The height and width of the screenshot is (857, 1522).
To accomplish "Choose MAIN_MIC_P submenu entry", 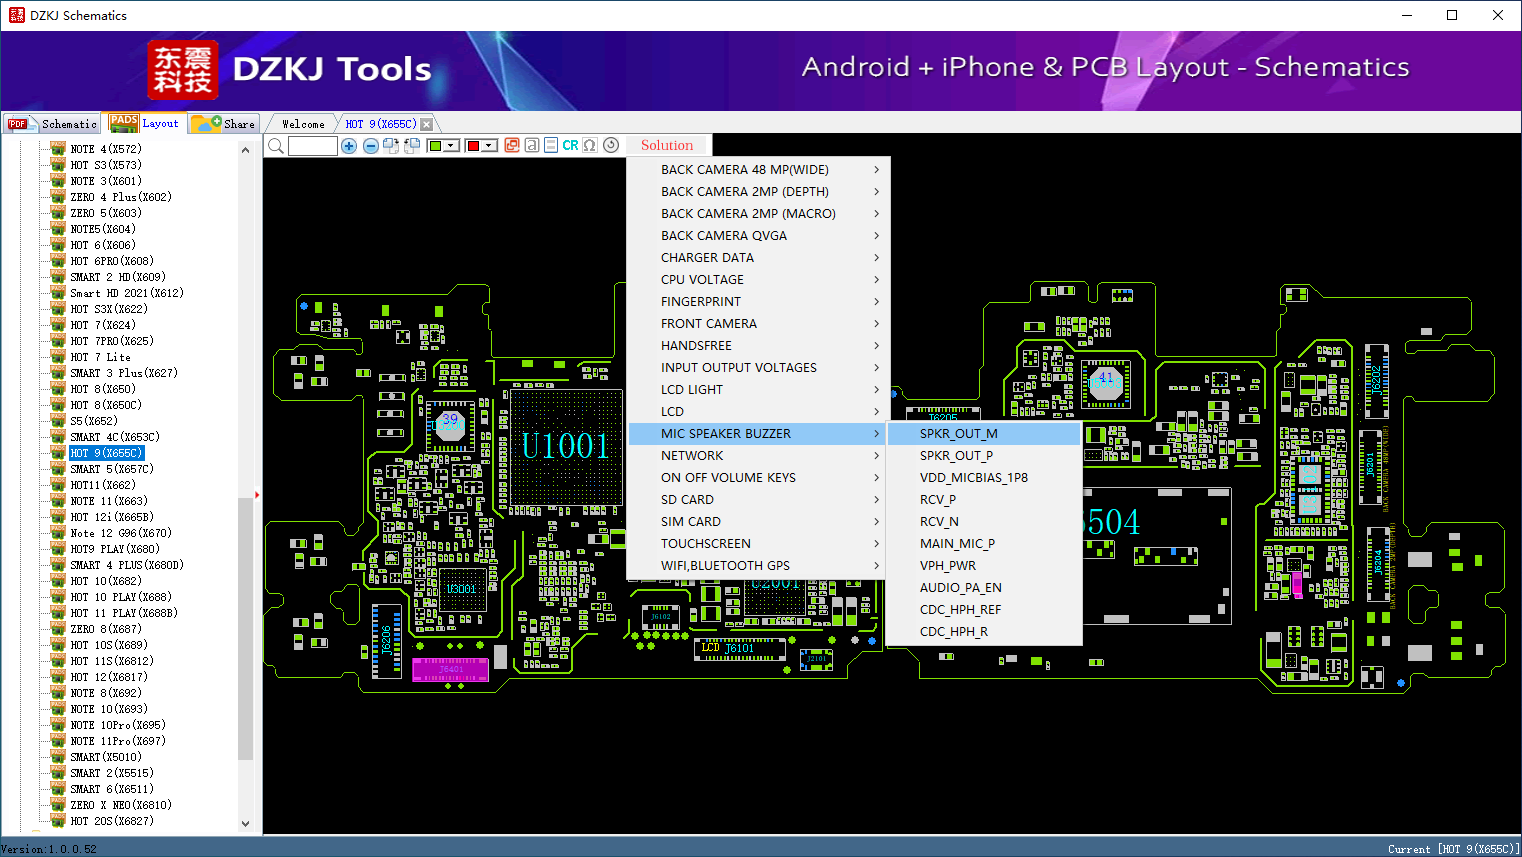I will [984, 544].
